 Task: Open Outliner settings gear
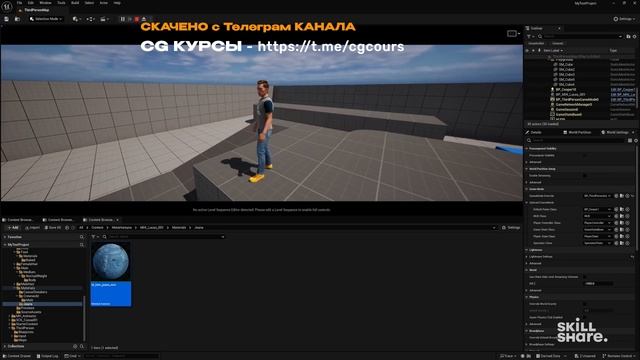click(x=635, y=36)
